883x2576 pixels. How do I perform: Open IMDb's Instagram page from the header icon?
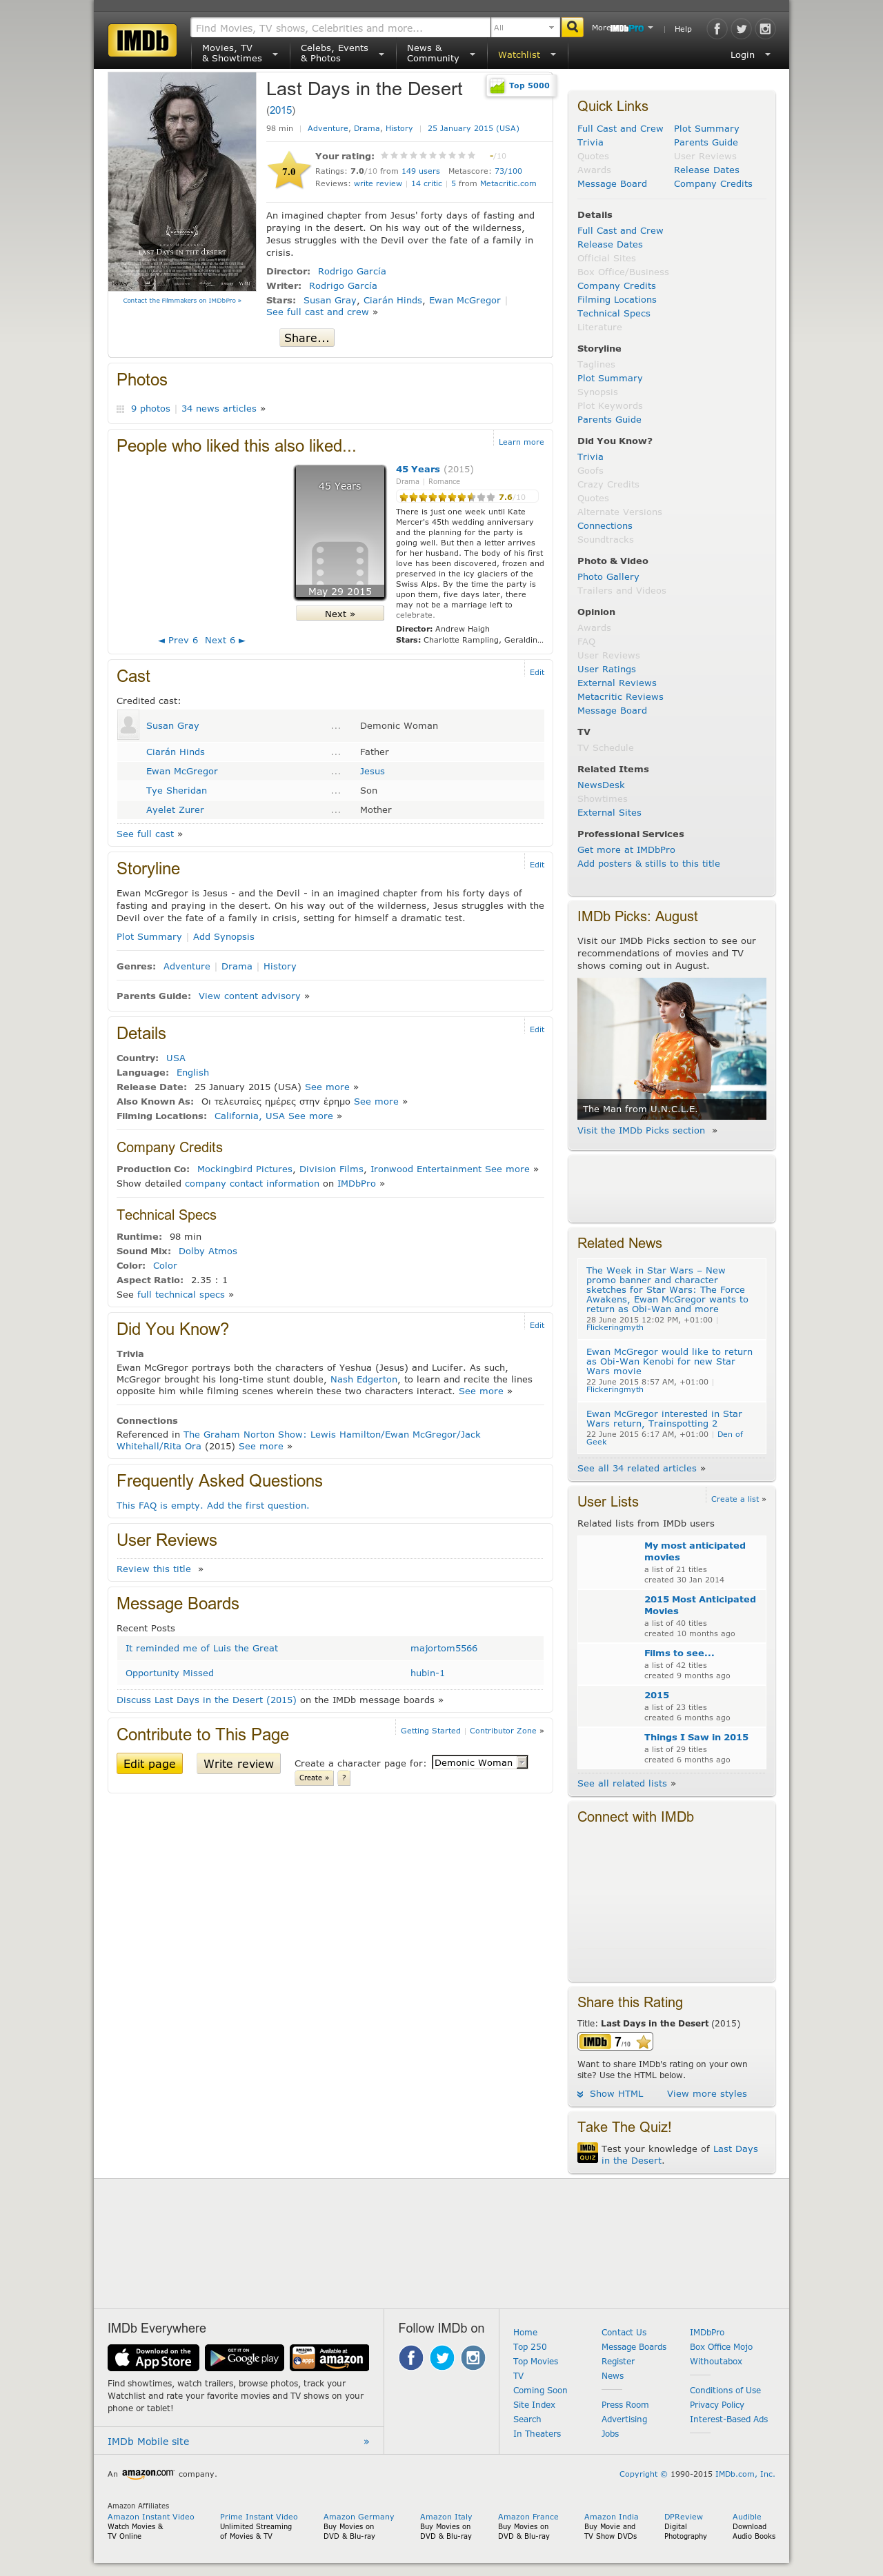pos(765,29)
